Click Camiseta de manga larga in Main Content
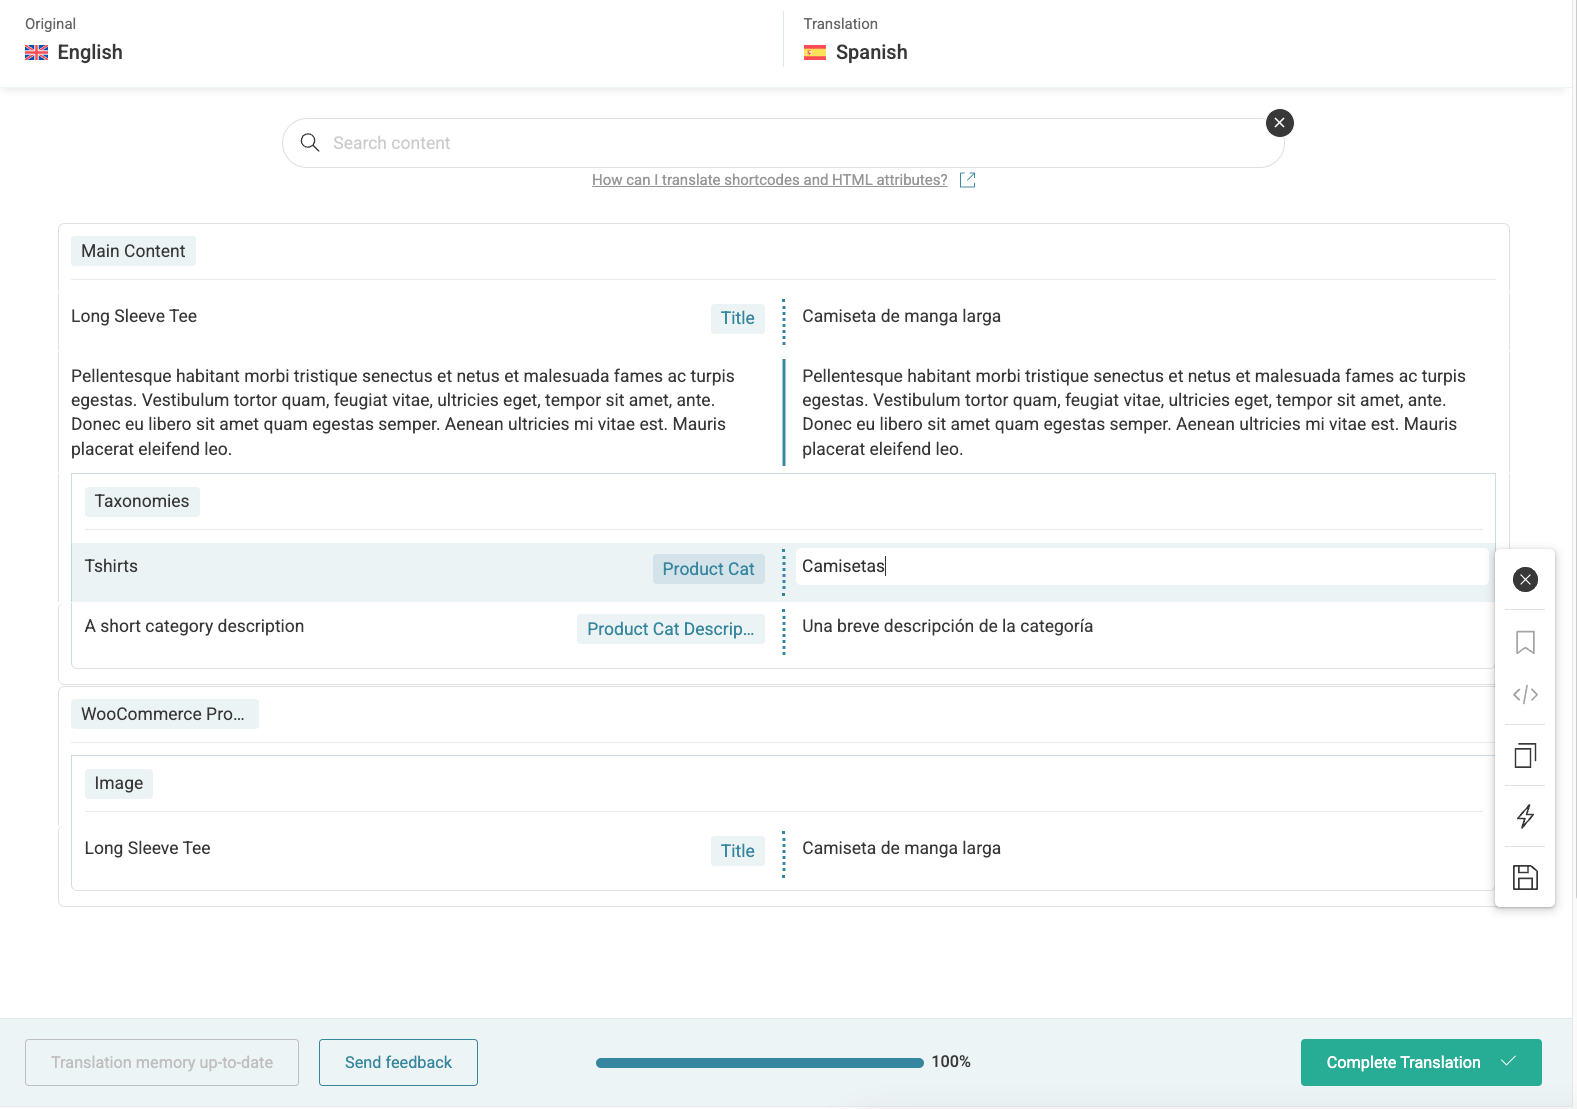Image resolution: width=1577 pixels, height=1109 pixels. 901,316
